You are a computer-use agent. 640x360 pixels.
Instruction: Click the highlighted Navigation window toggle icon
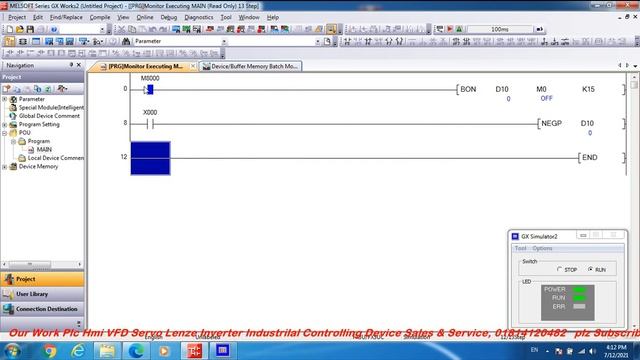point(9,41)
